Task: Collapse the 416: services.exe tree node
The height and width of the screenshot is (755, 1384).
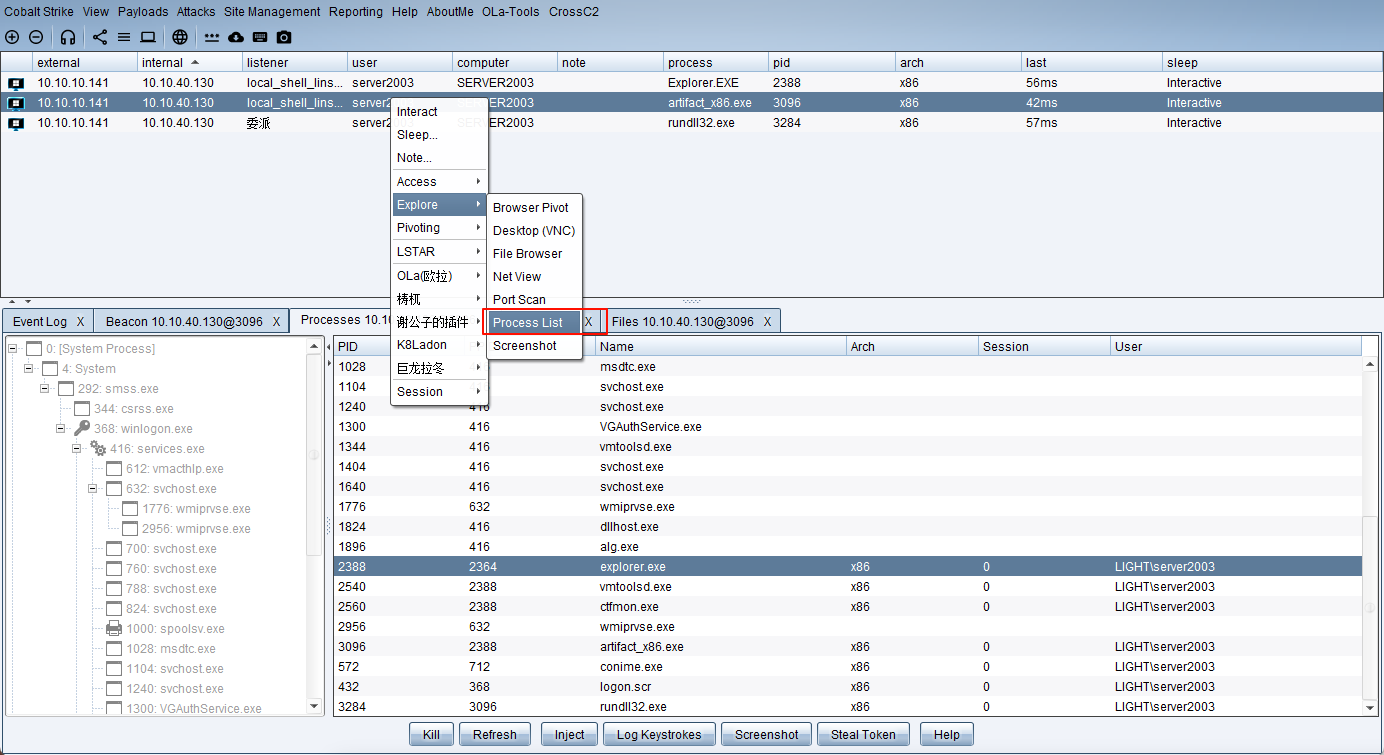Action: coord(77,449)
